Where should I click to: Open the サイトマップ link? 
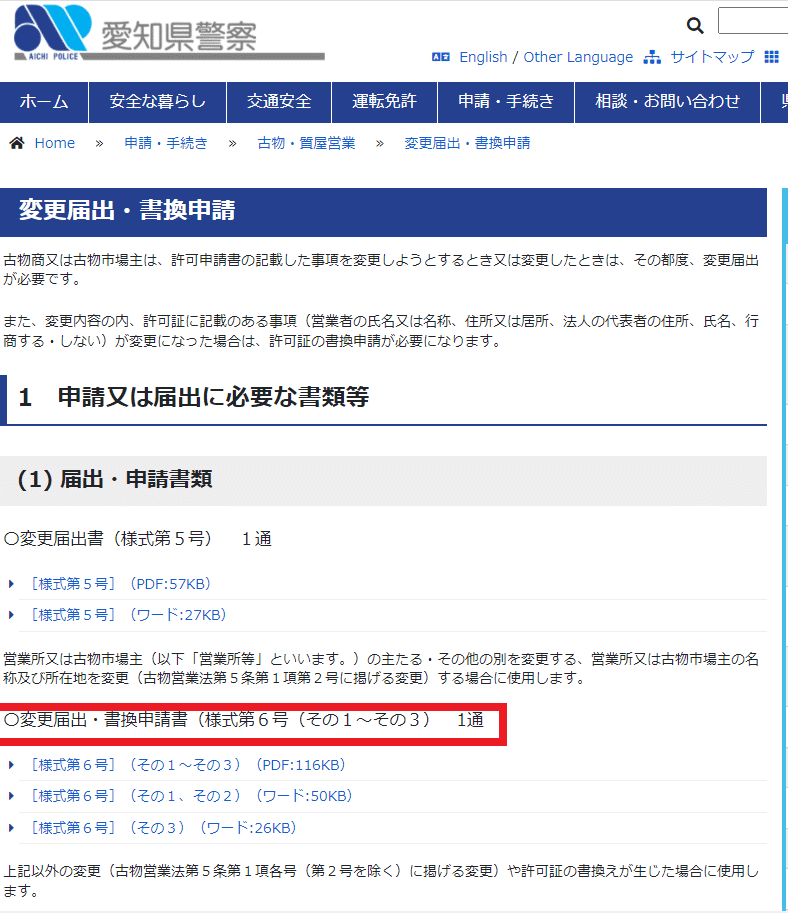point(712,57)
